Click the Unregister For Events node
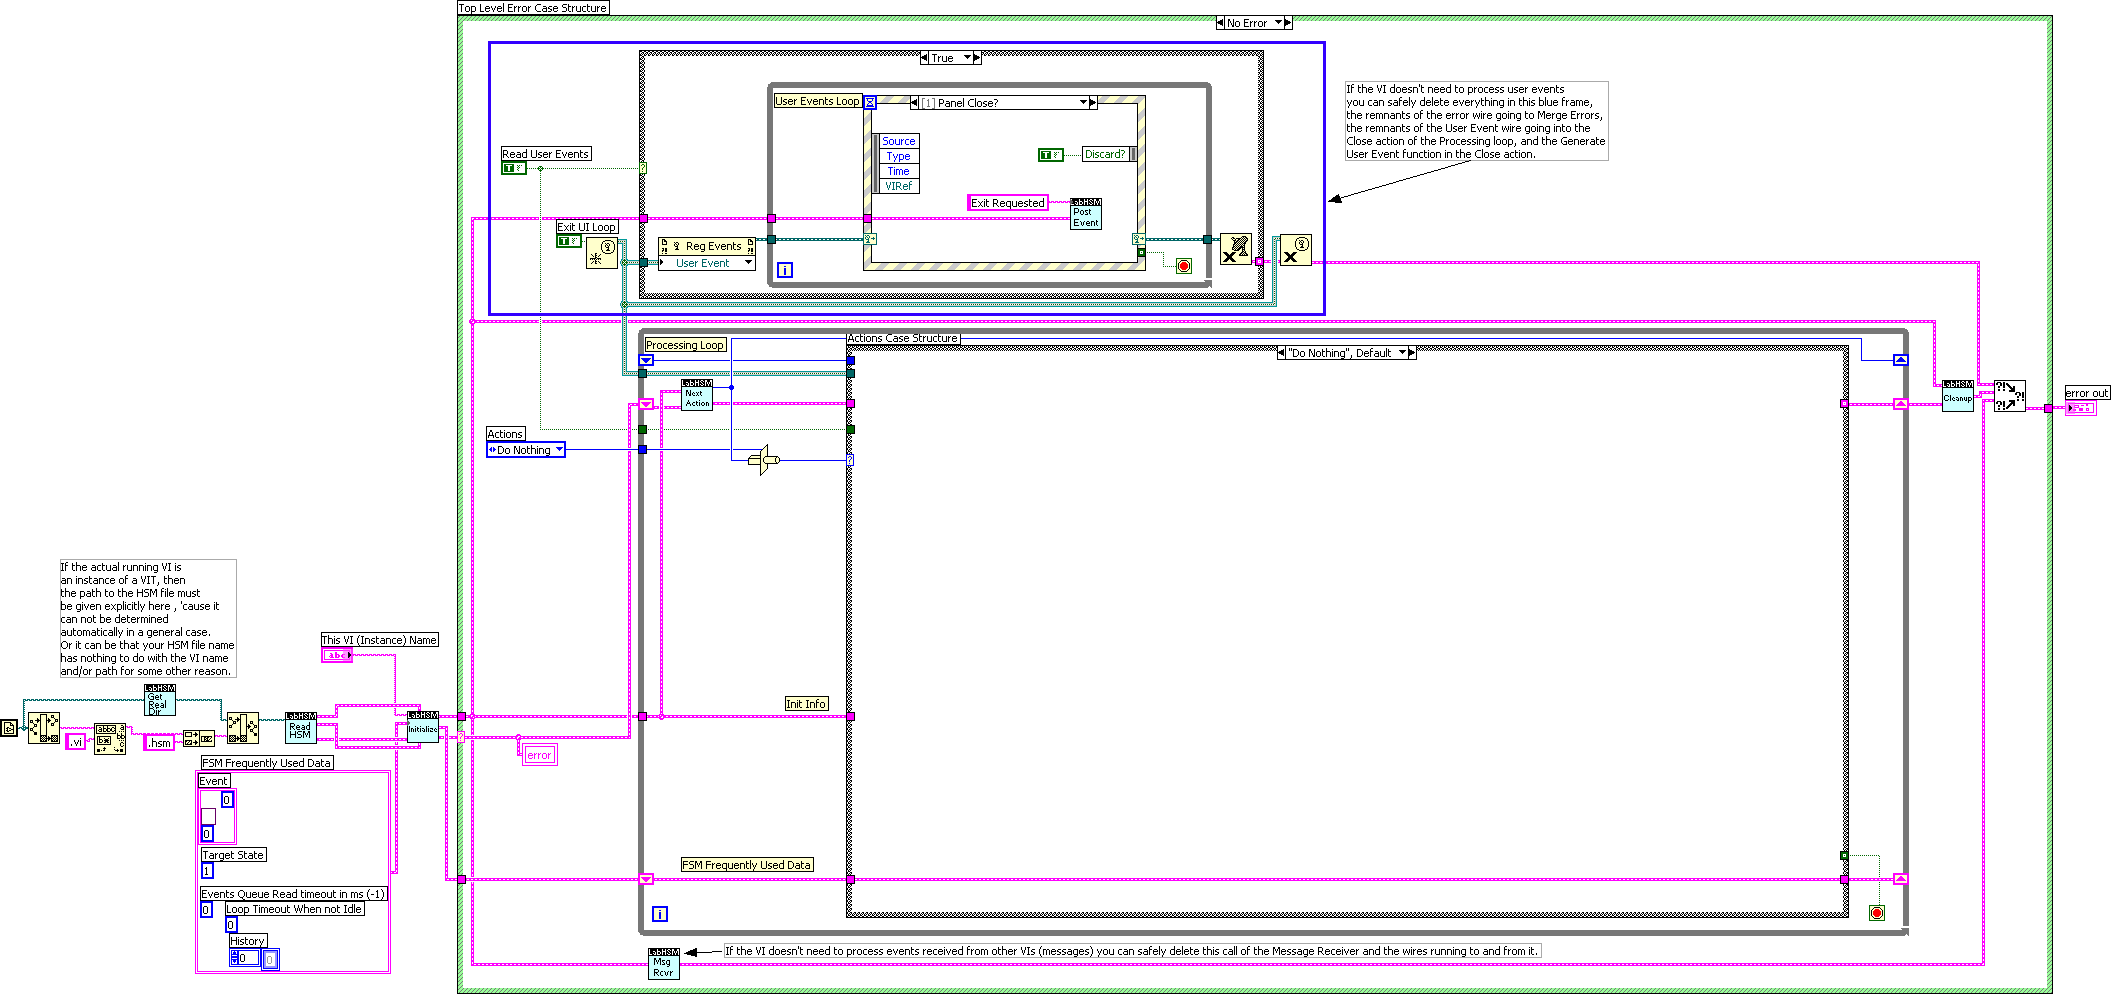The height and width of the screenshot is (994, 2111). coord(1235,249)
